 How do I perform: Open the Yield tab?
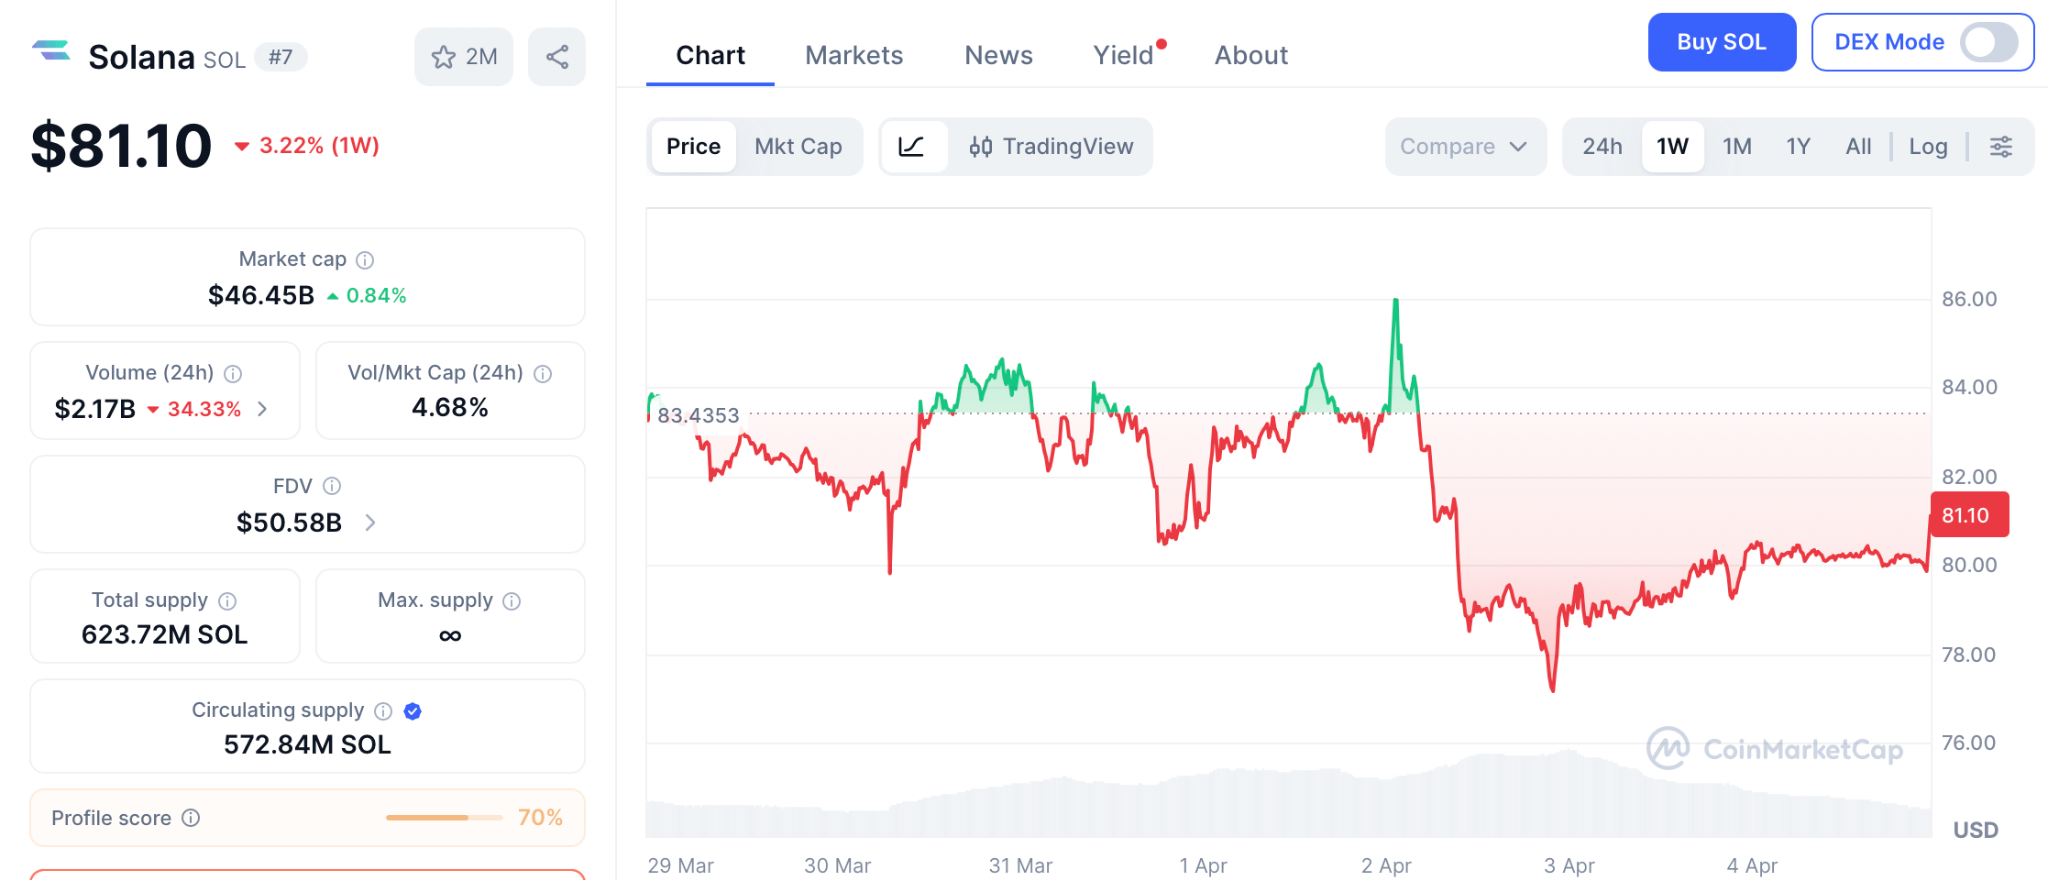click(1123, 55)
